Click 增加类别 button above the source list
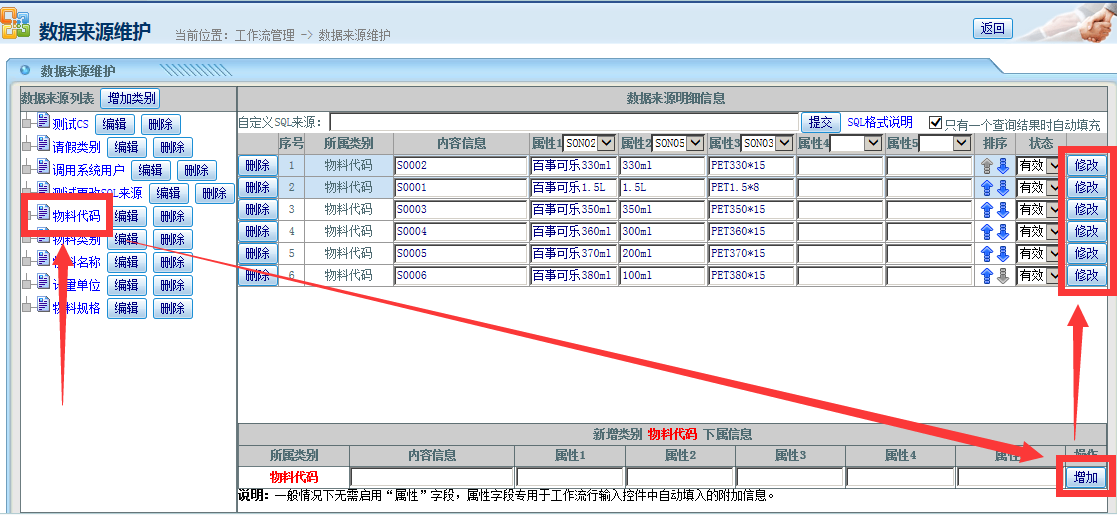Screen dimensions: 1117x515 pos(130,98)
